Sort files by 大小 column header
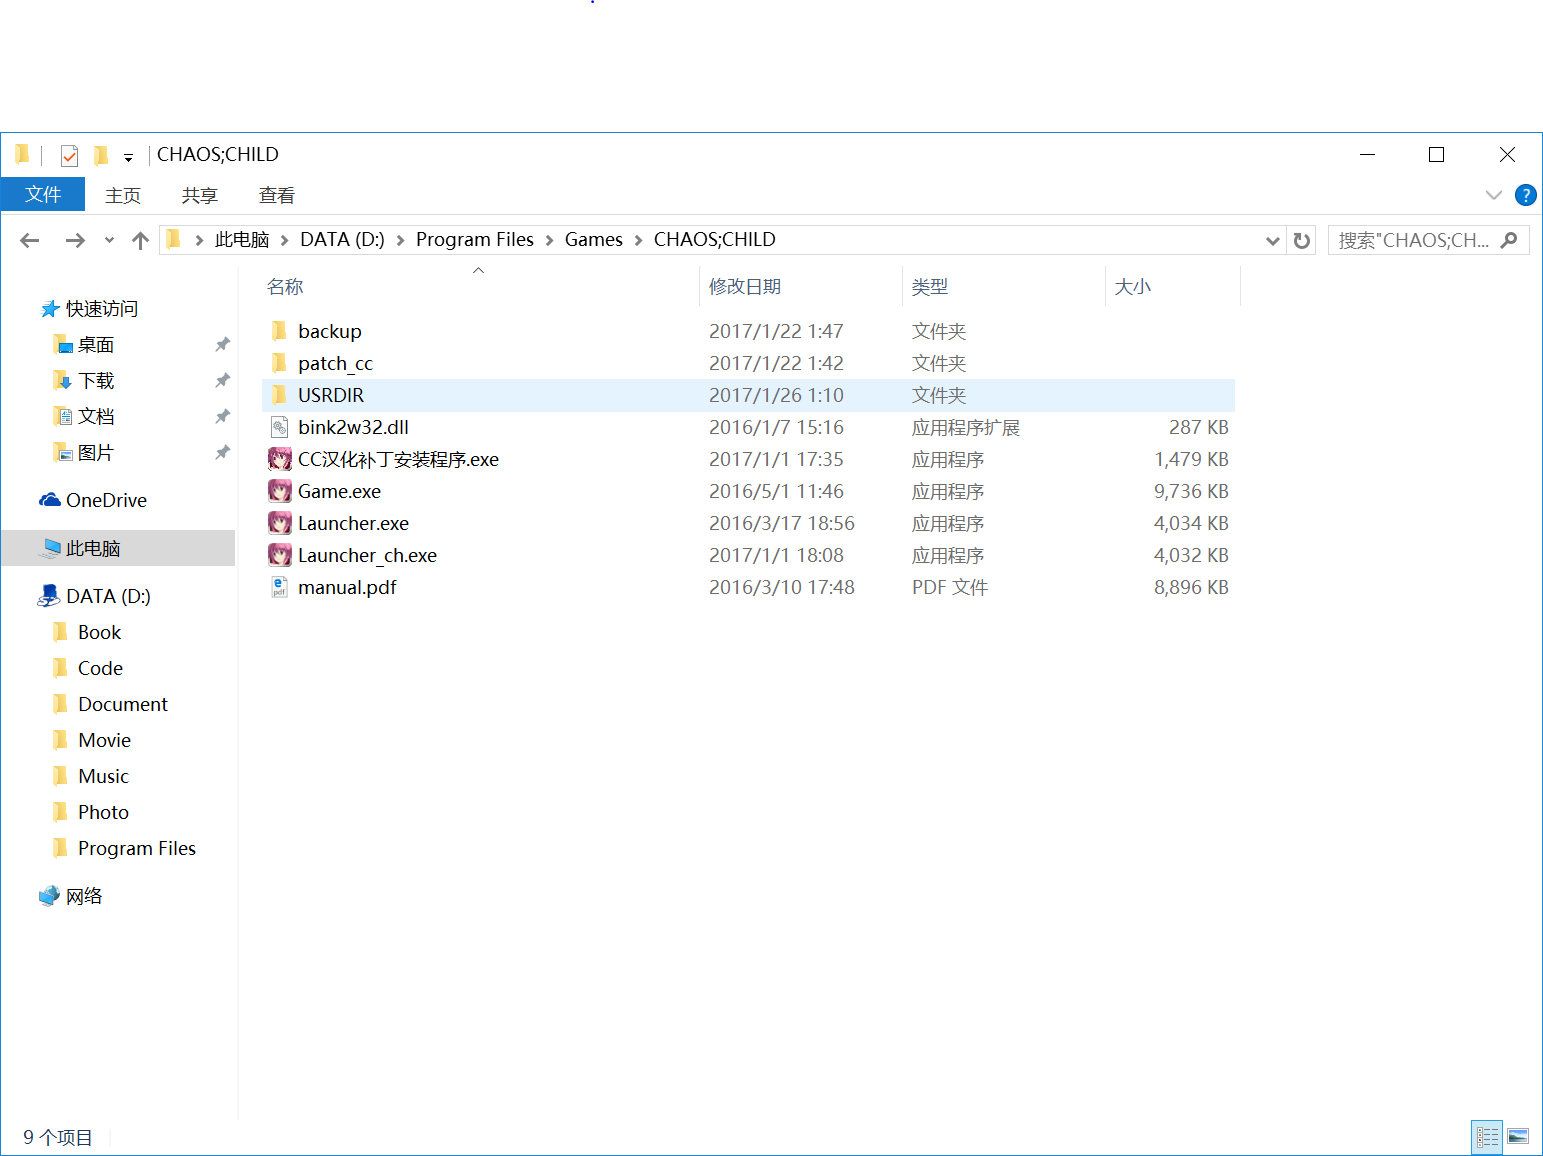Image resolution: width=1543 pixels, height=1156 pixels. click(1133, 287)
